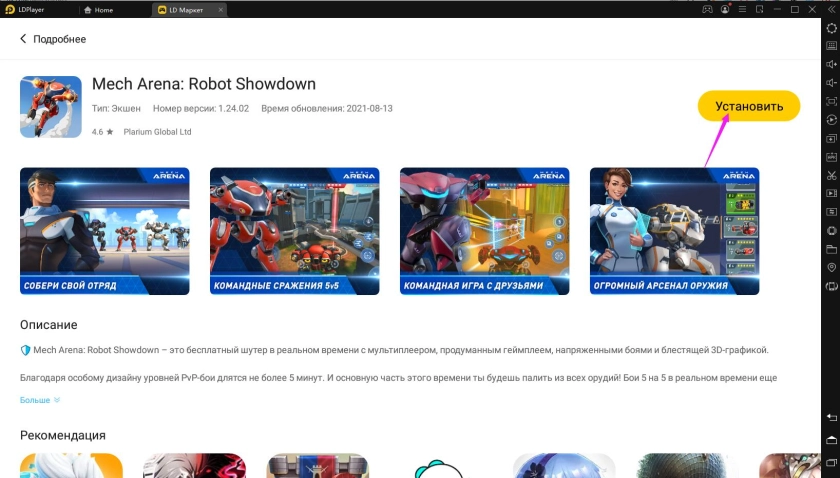
Task: Rotate the screen using sidebar icon
Action: (831, 286)
